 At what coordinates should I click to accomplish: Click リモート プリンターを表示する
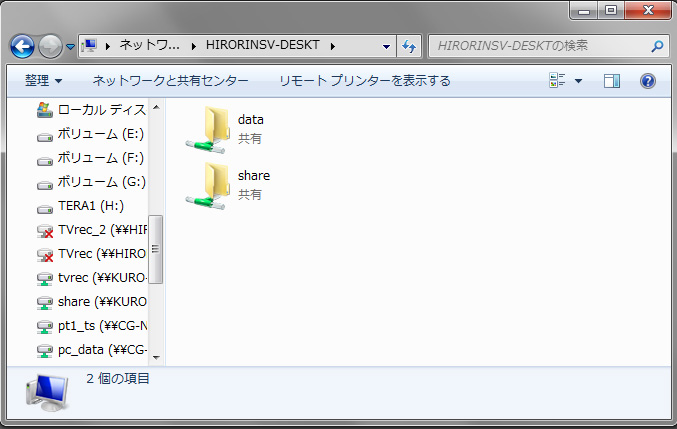tap(365, 81)
